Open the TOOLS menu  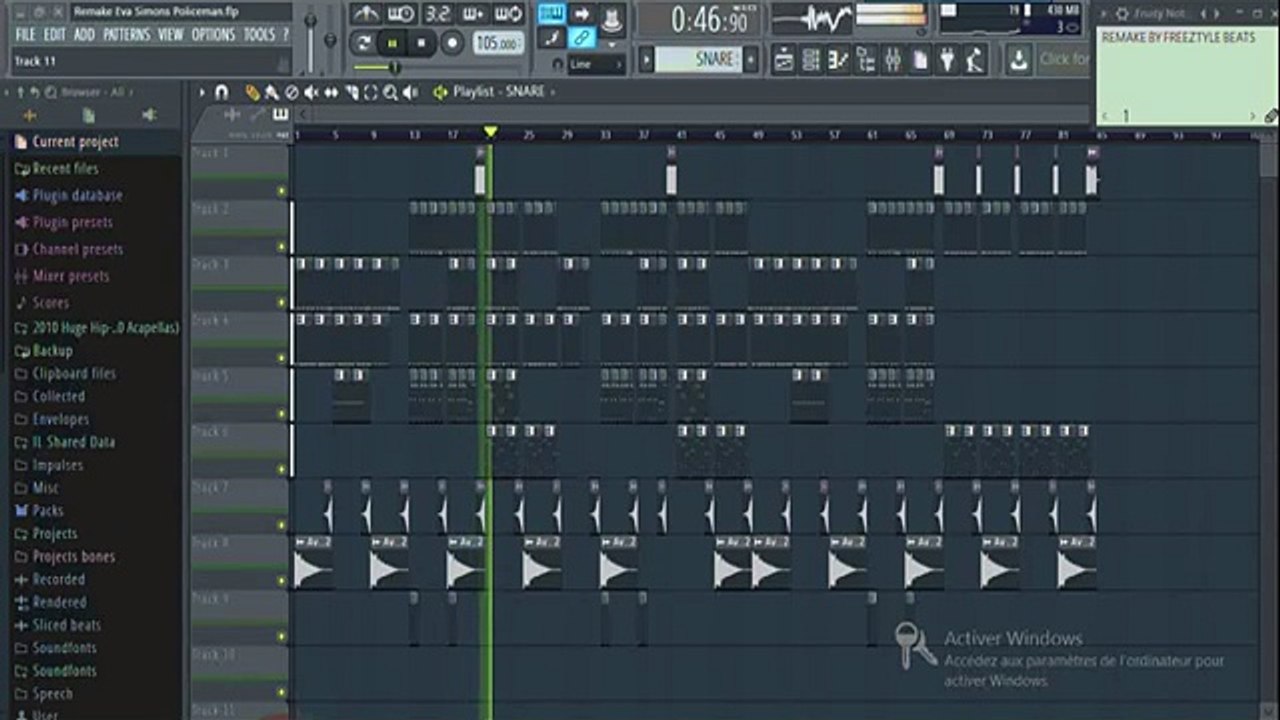(x=259, y=35)
